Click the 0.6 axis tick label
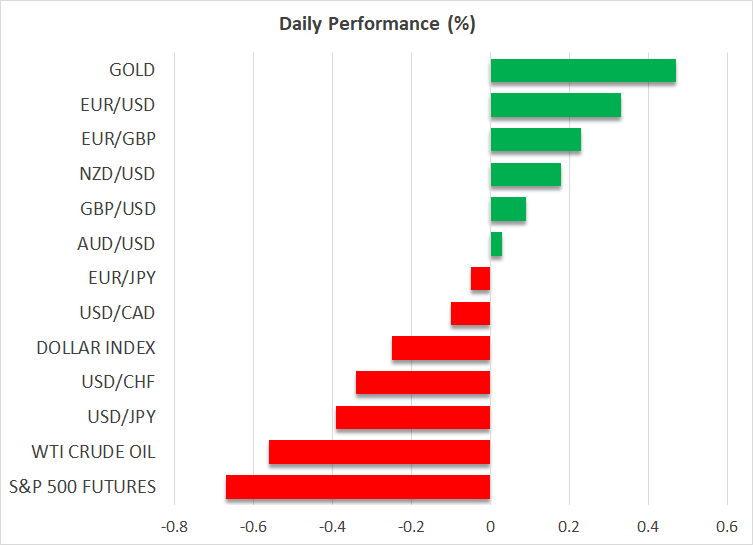This screenshot has width=753, height=545. click(x=726, y=526)
